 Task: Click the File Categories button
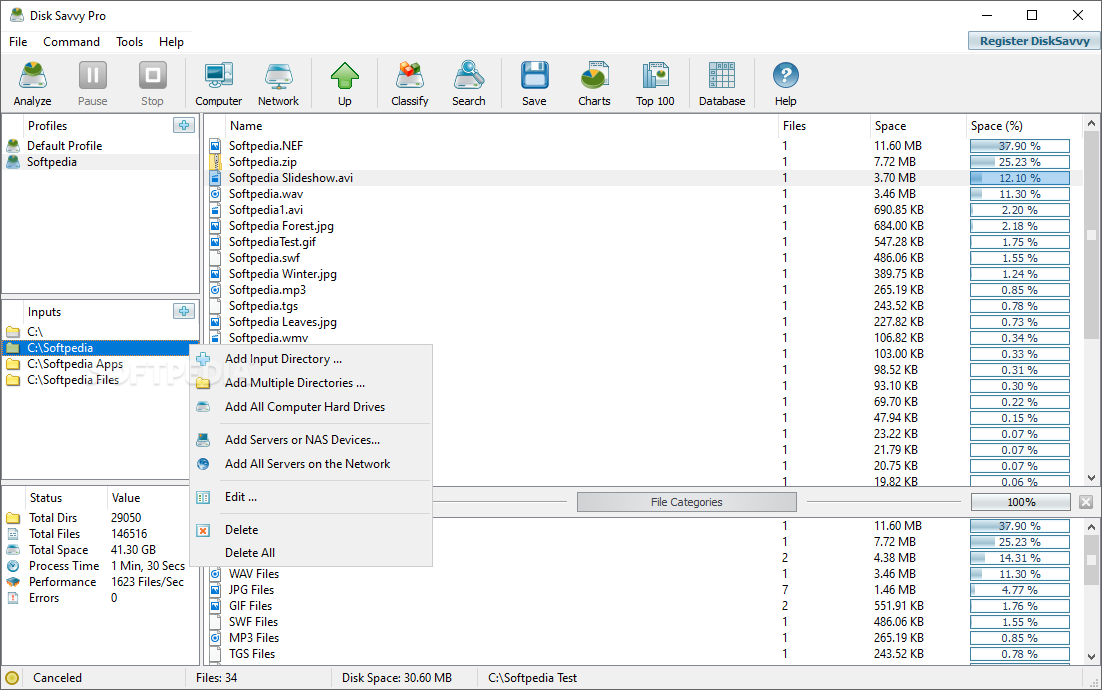(x=687, y=502)
